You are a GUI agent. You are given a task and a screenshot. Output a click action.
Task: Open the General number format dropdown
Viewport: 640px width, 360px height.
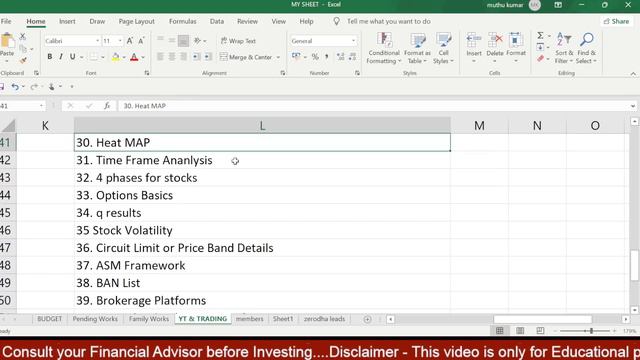pyautogui.click(x=353, y=41)
